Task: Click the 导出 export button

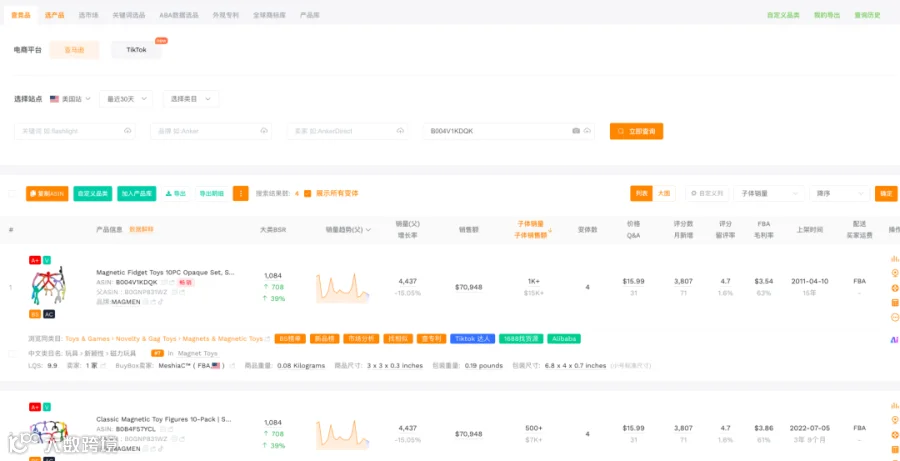Action: (176, 193)
